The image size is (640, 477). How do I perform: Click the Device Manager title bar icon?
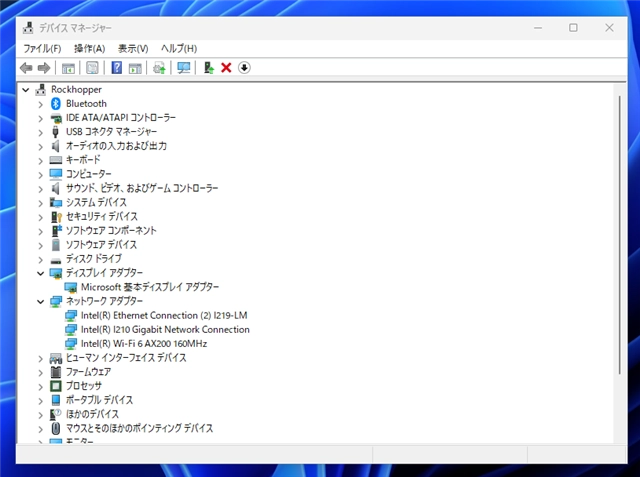click(28, 28)
